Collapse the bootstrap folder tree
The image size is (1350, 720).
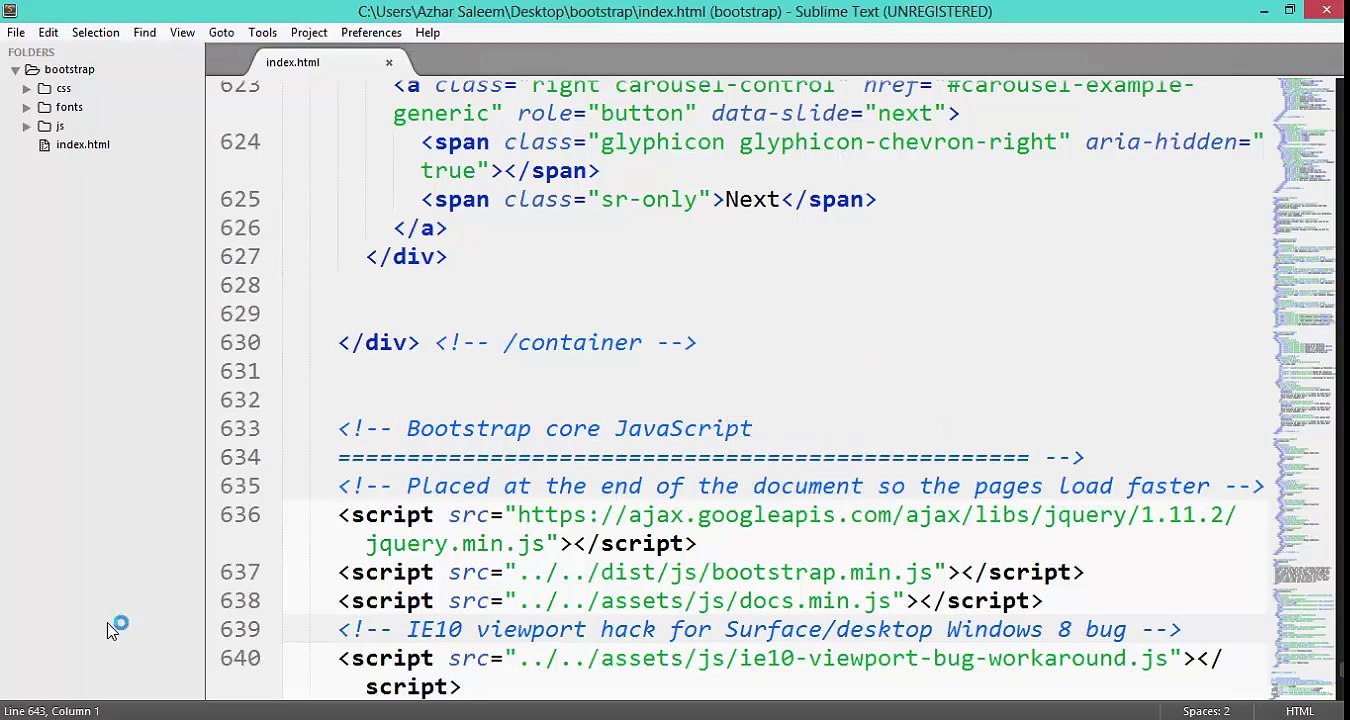point(15,70)
